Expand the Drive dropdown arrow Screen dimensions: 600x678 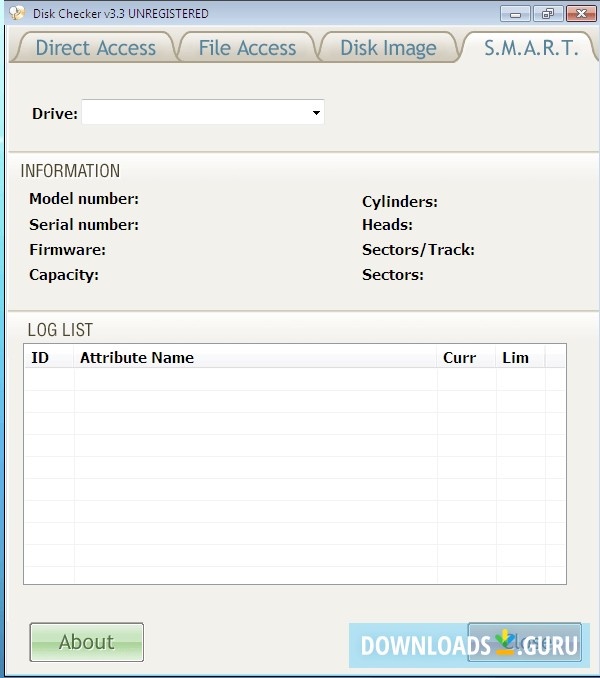(x=316, y=113)
